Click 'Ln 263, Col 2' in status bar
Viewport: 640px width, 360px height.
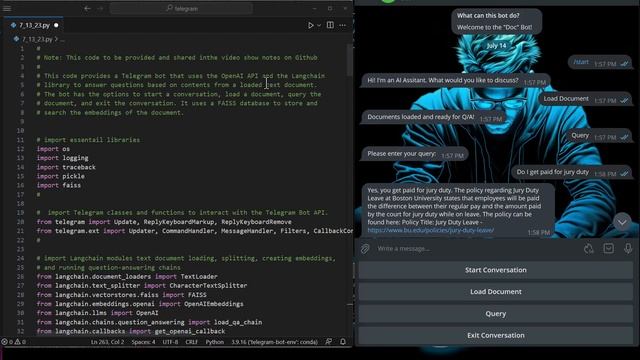107,342
